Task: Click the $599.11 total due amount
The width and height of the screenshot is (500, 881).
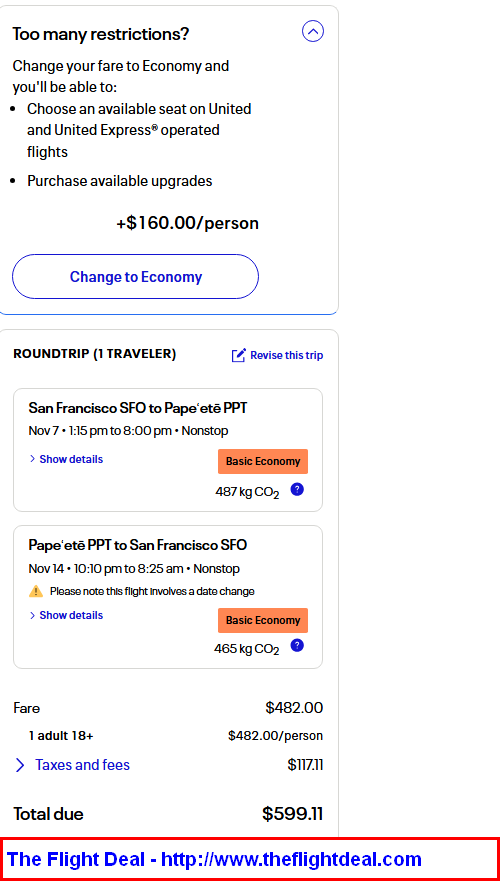Action: coord(293,814)
